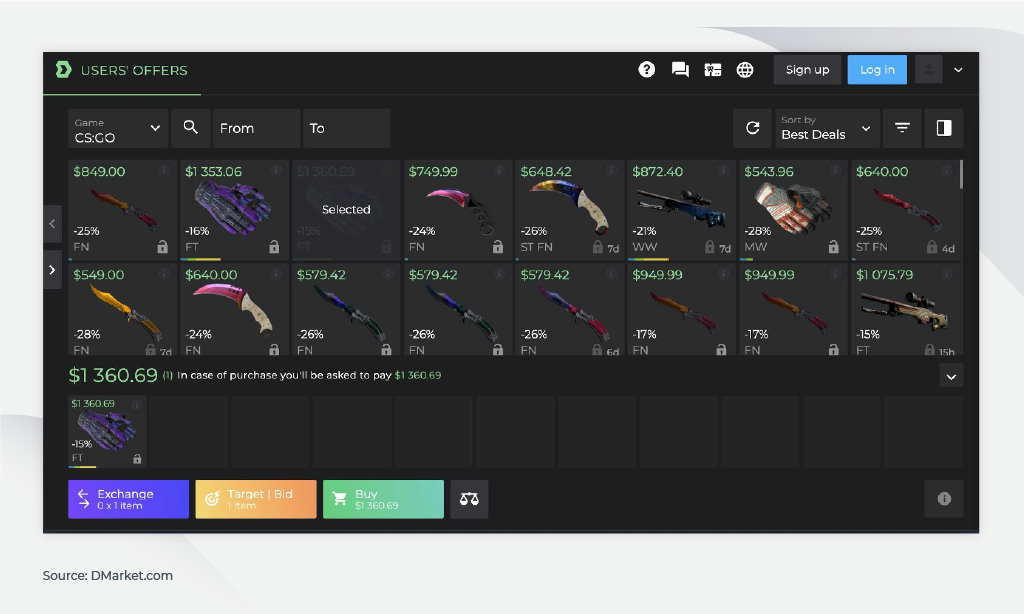Open the Game CS:GO dropdown
Viewport: 1024px width, 614px height.
click(x=118, y=128)
